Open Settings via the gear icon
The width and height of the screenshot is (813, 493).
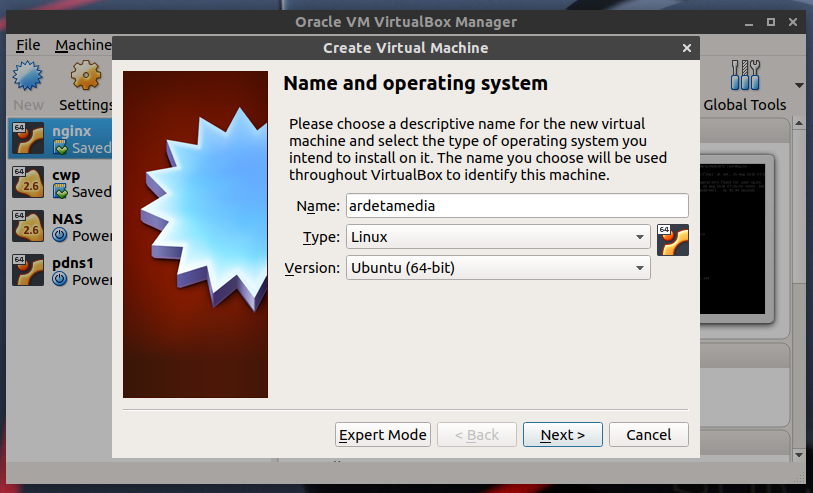pyautogui.click(x=86, y=76)
